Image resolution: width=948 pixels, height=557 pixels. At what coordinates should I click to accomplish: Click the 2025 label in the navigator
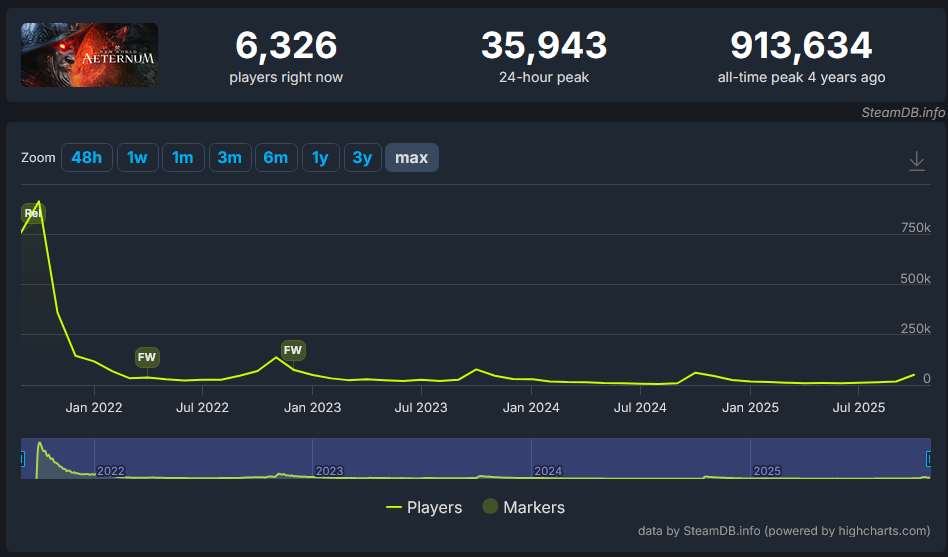pos(767,471)
